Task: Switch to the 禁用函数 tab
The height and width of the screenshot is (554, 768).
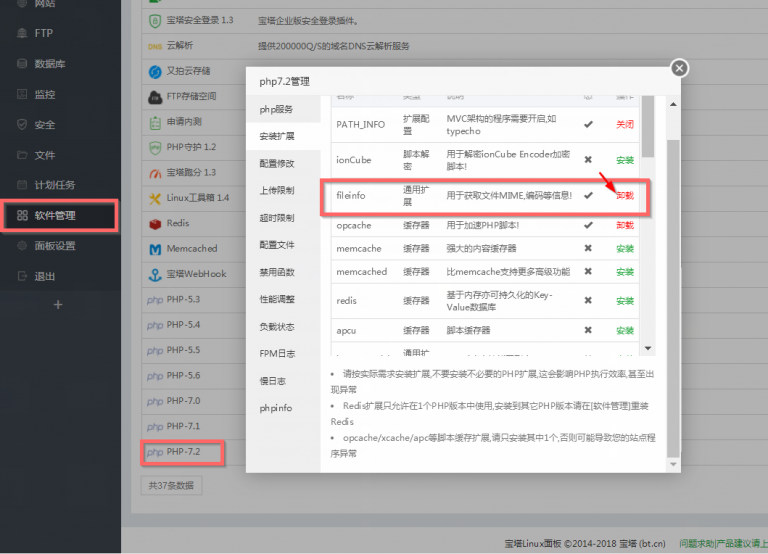Action: coord(277,272)
